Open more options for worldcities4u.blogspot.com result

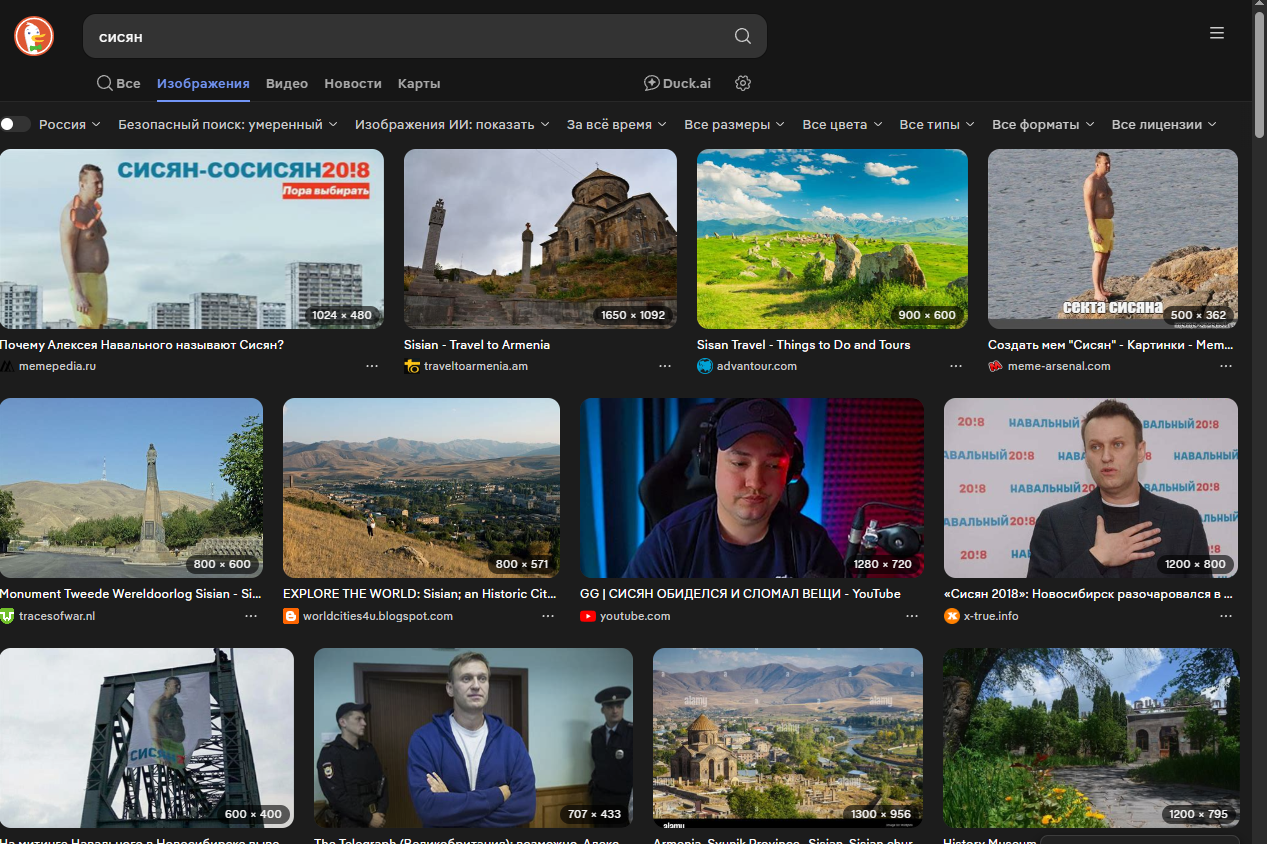click(548, 616)
